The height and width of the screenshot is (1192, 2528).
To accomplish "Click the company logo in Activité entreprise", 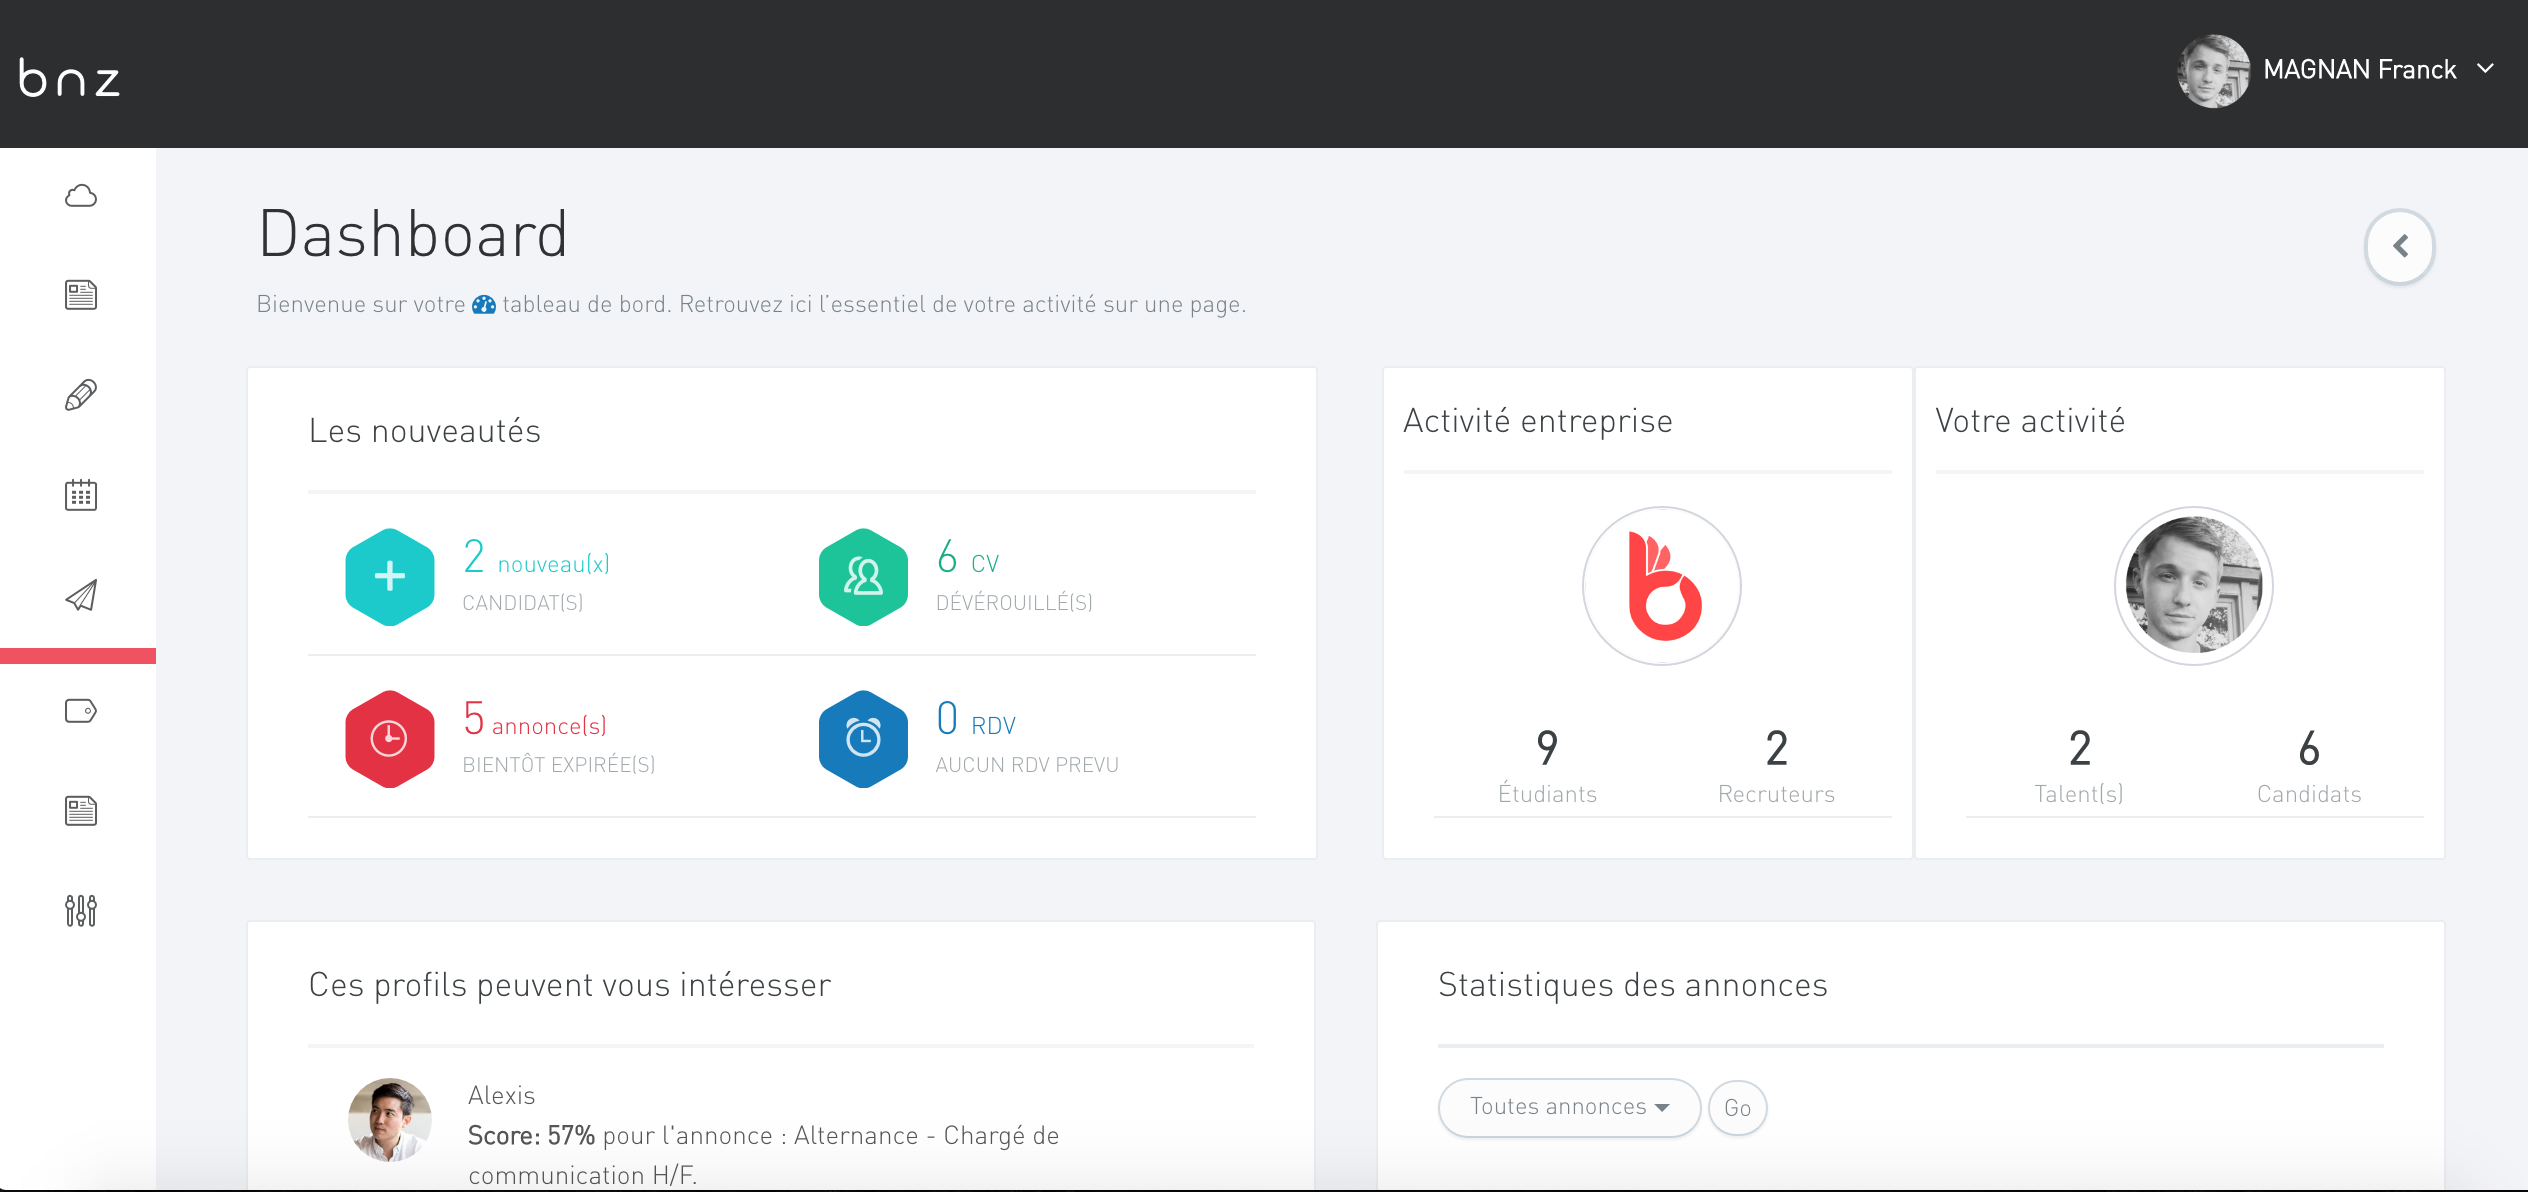I will point(1661,586).
